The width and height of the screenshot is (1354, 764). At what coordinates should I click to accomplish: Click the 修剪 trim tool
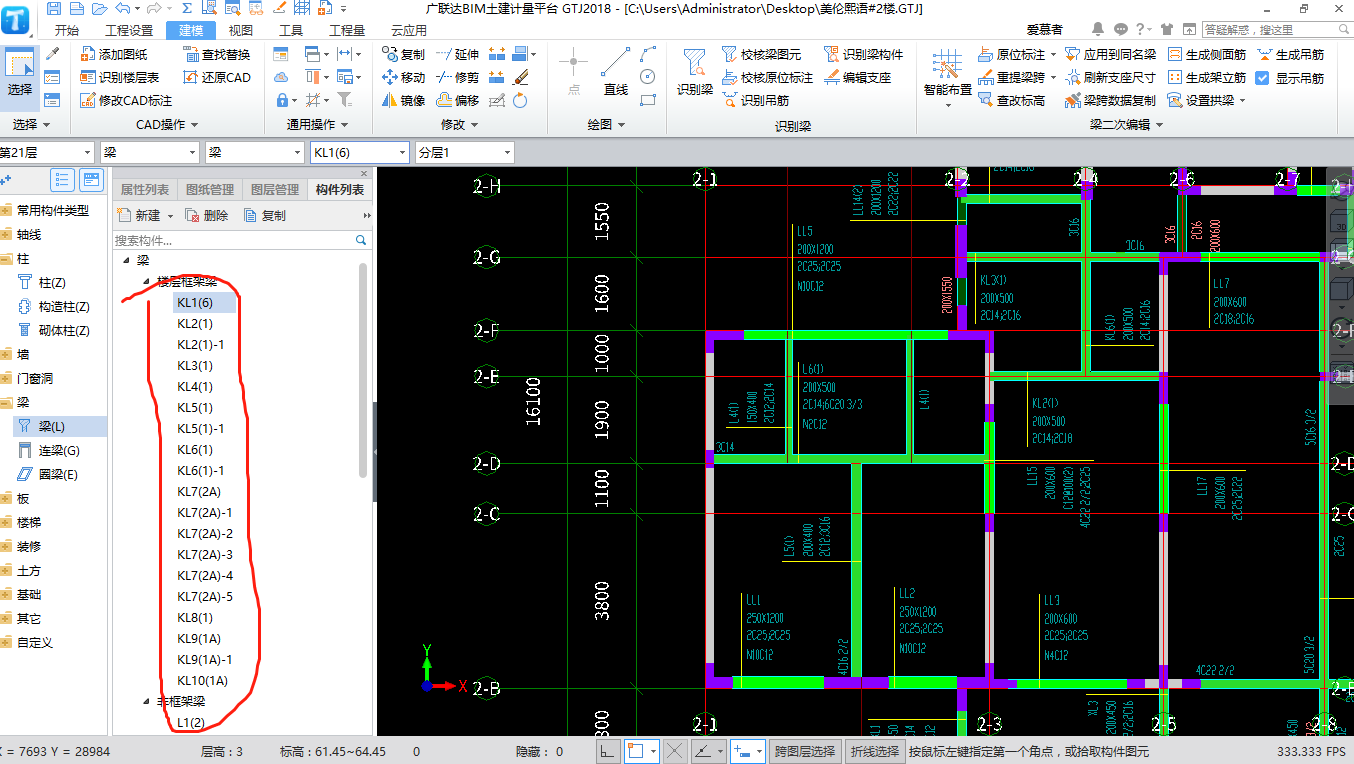tap(458, 77)
